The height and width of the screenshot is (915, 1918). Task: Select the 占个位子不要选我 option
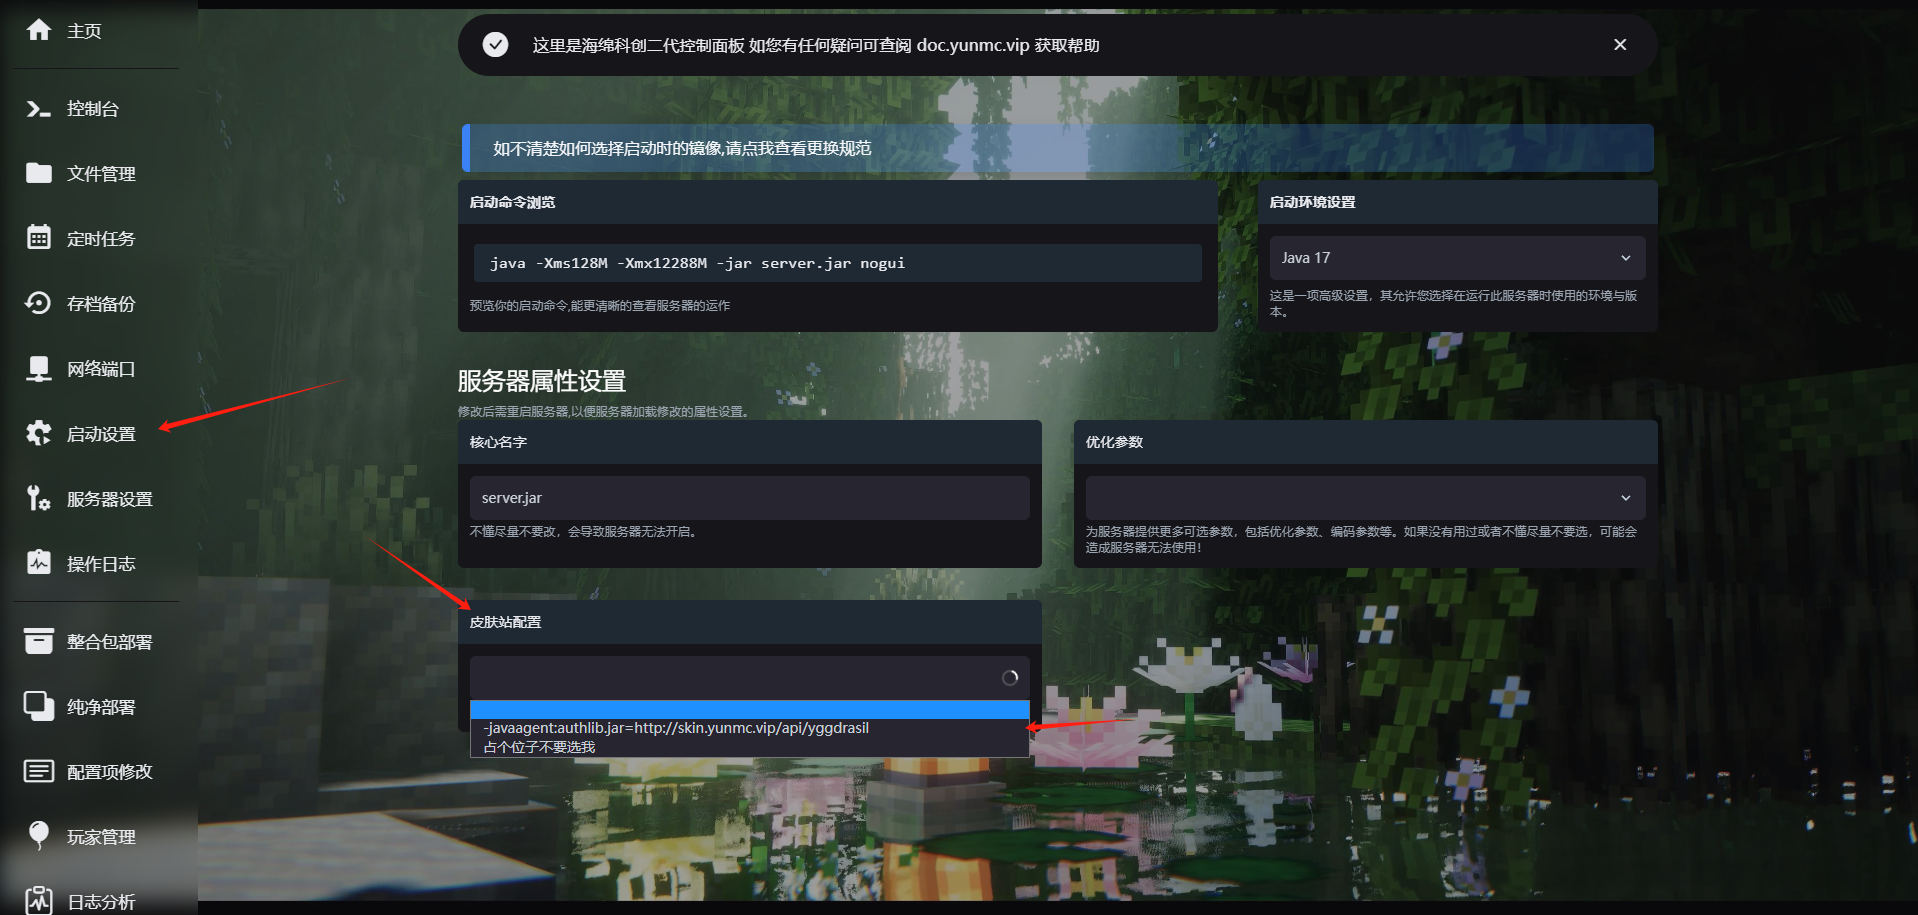click(749, 747)
